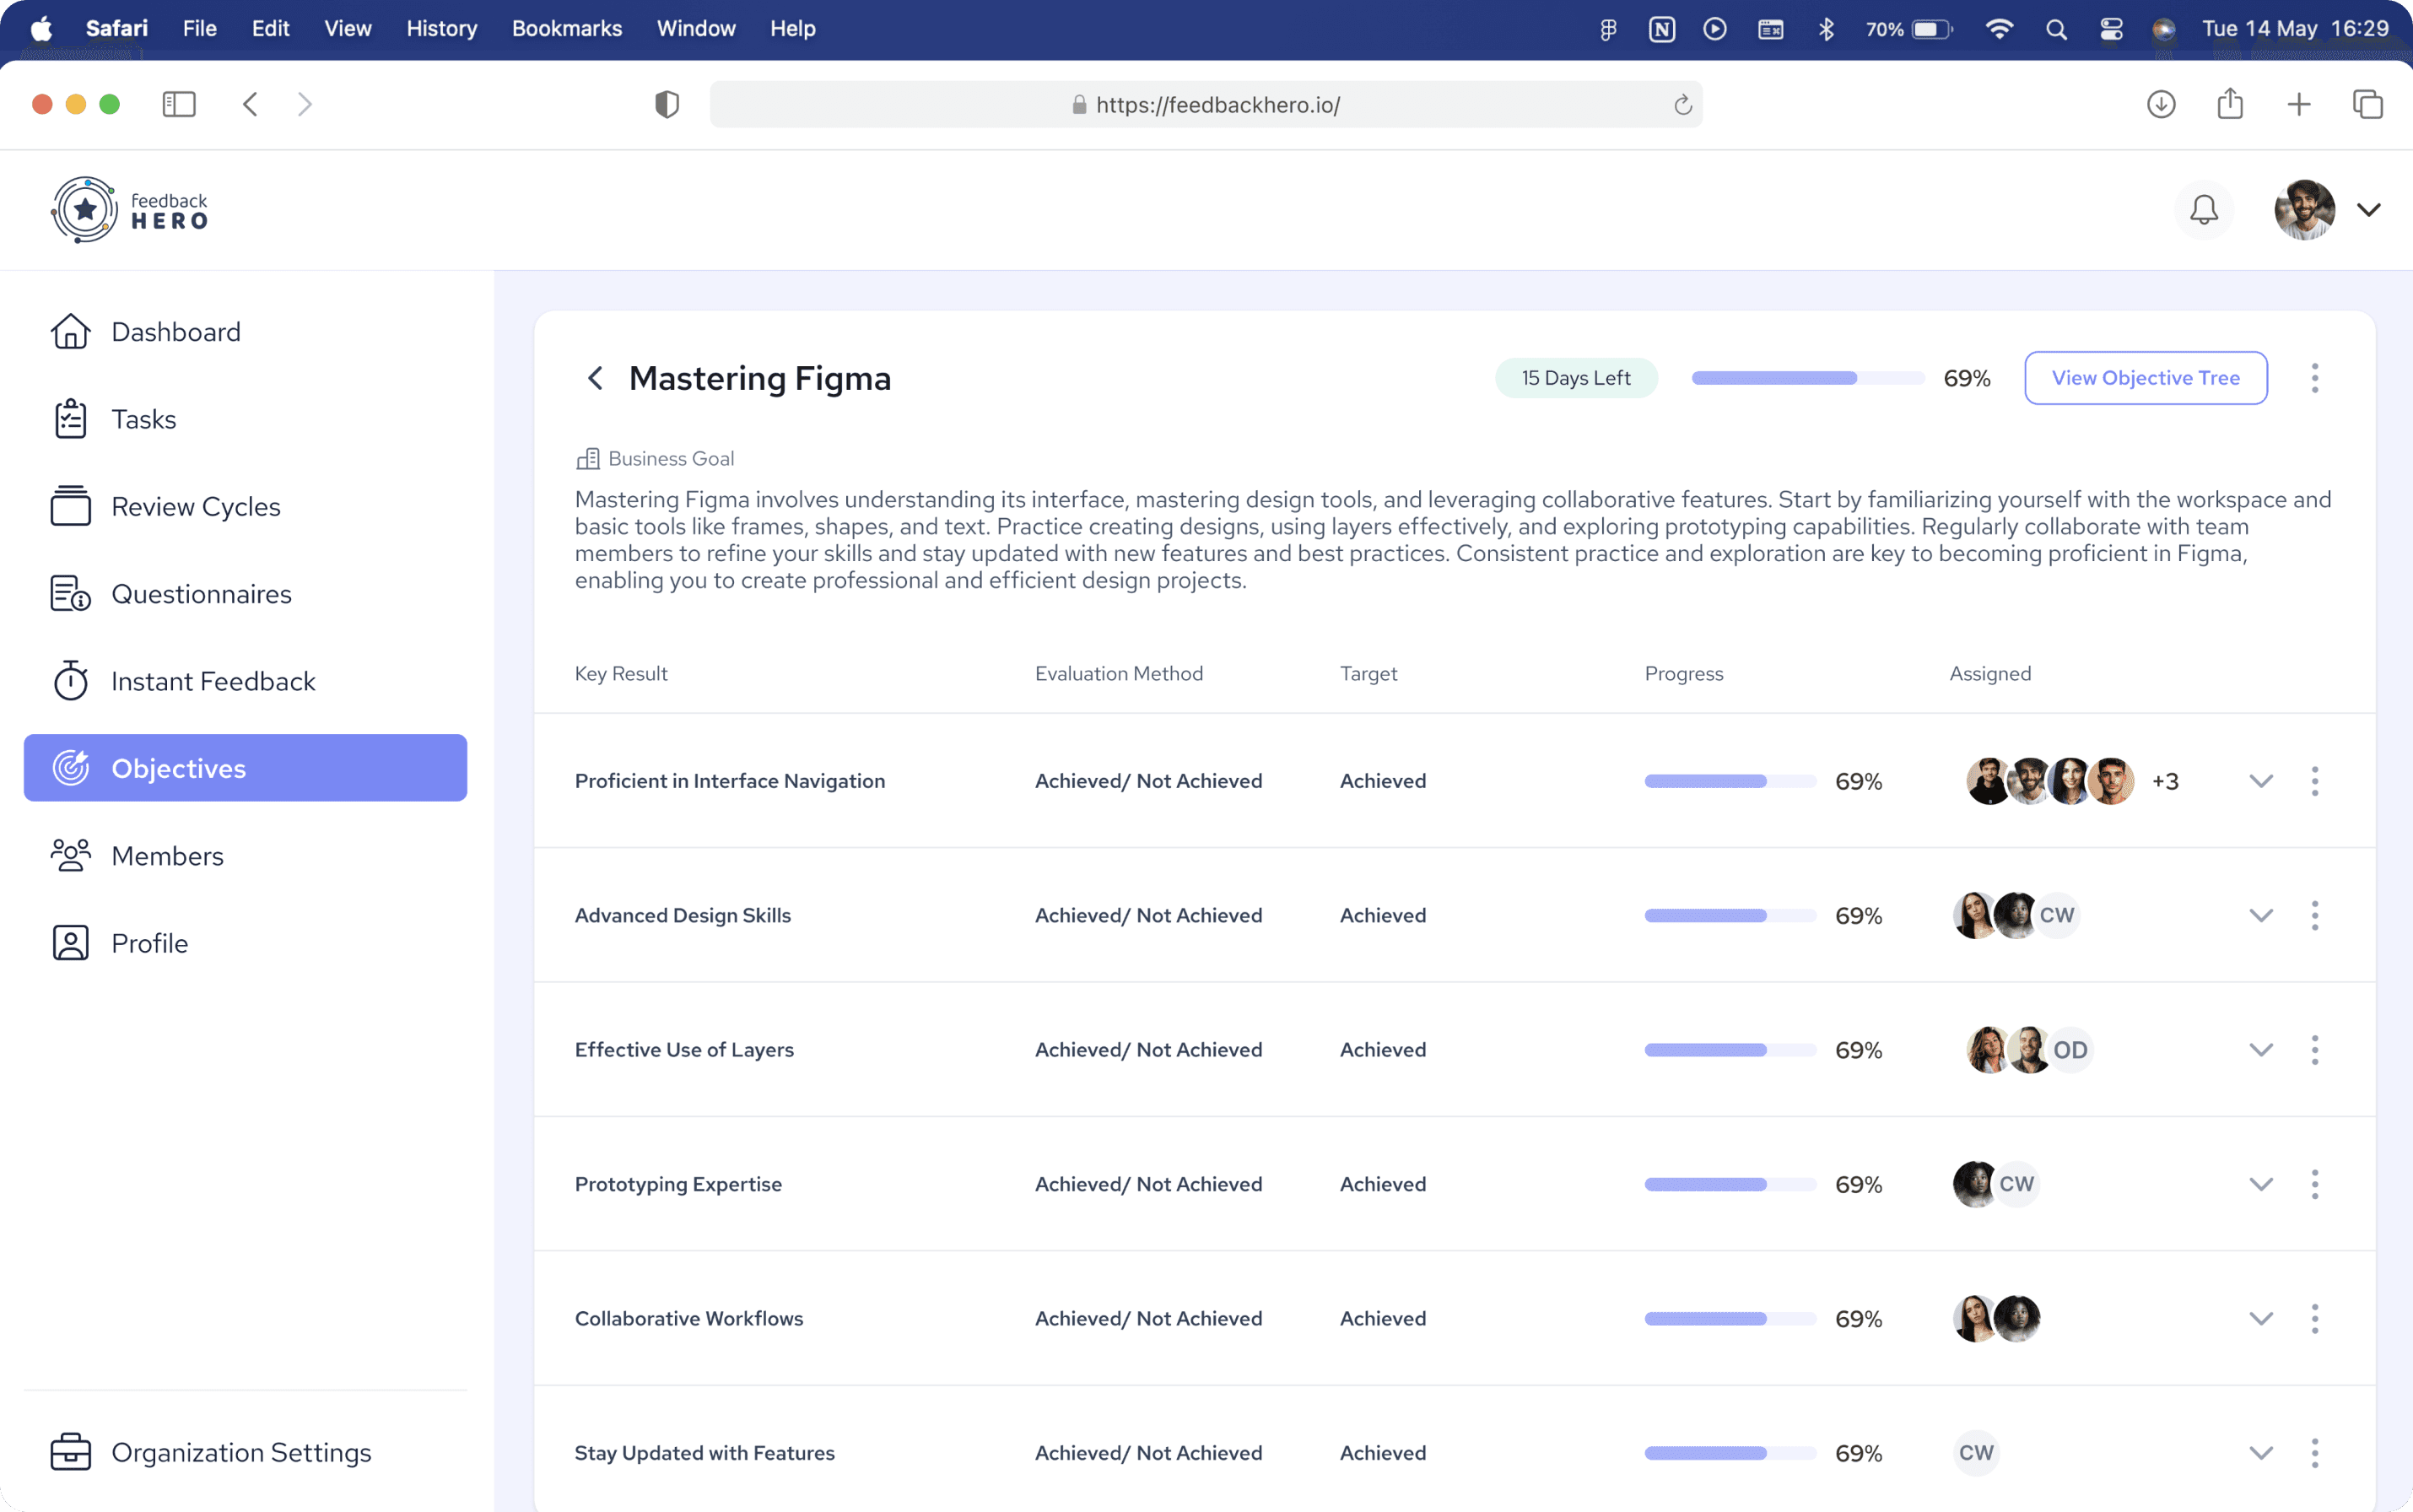Open more options for Prototyping Expertise

2315,1184
